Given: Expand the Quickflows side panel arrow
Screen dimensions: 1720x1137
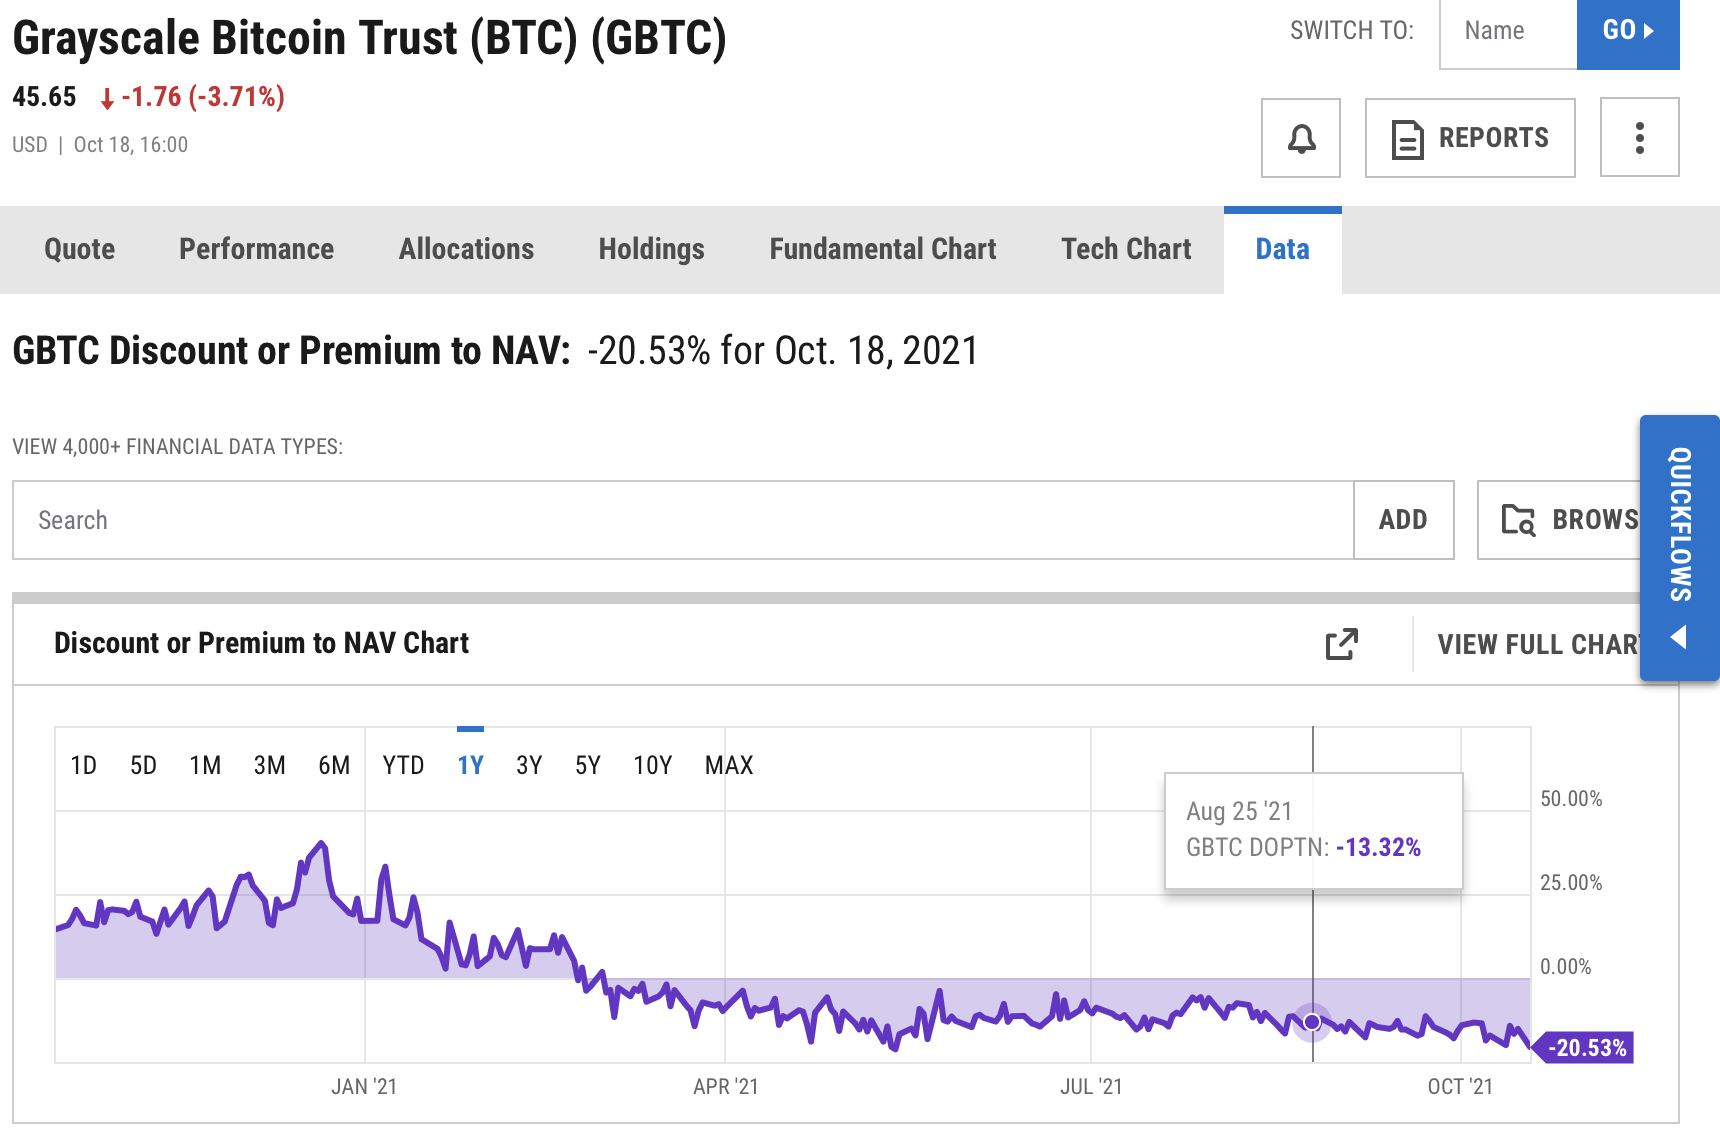Looking at the screenshot, I should coord(1679,637).
